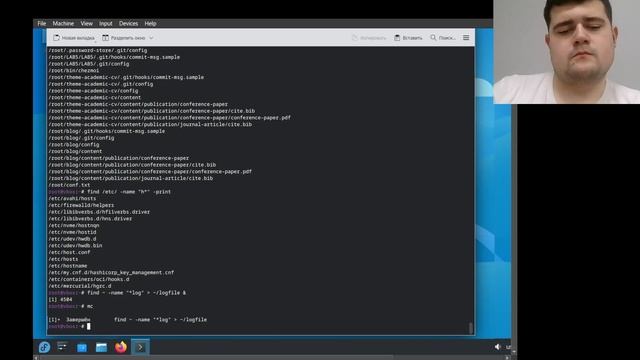This screenshot has width=640, height=360.
Task: Click the terminal vertical scrollbar handle
Action: coord(471,328)
